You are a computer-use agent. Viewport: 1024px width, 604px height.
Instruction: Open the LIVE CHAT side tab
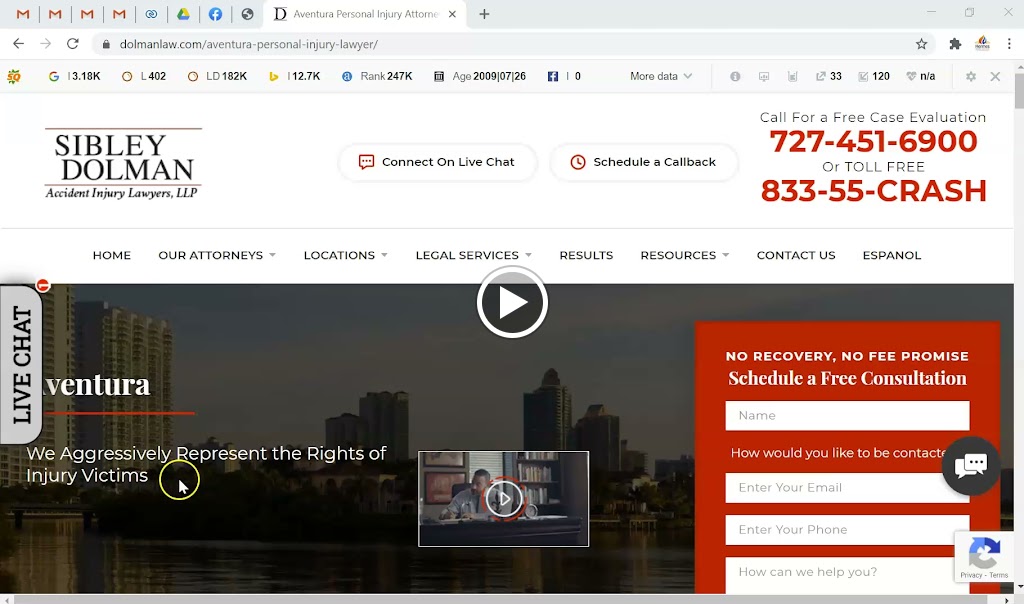[22, 364]
